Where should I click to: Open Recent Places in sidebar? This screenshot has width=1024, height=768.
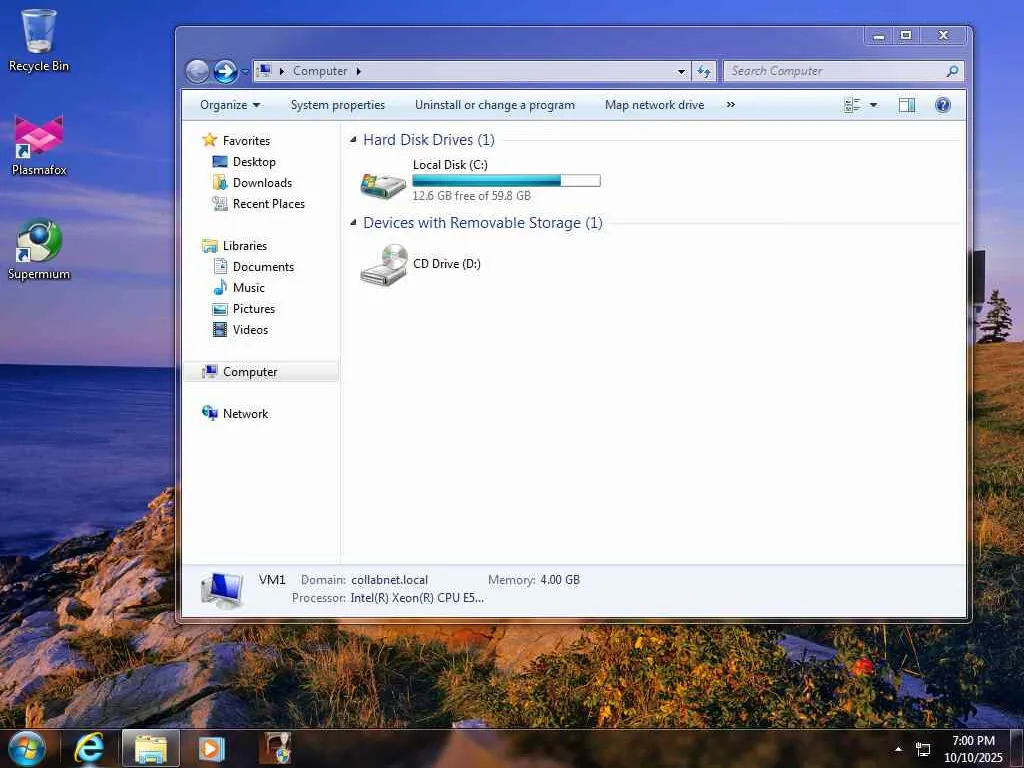point(259,204)
